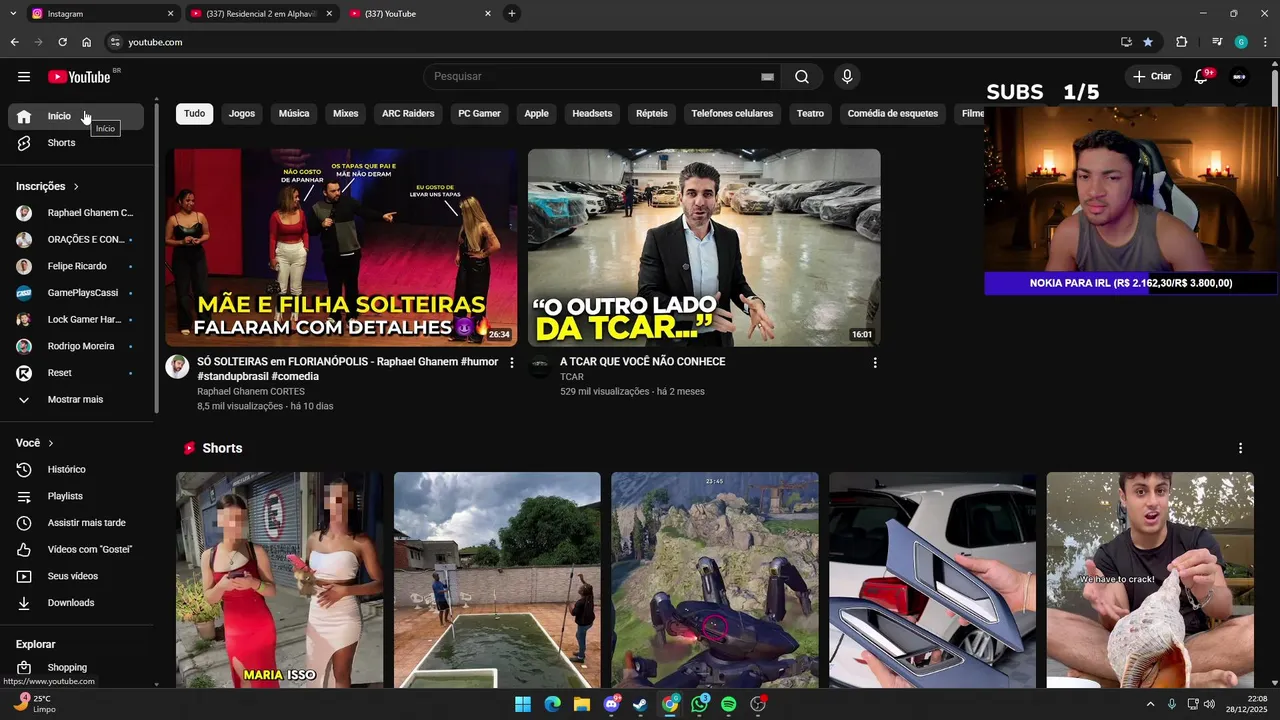This screenshot has width=1280, height=720.
Task: Open a new browser tab
Action: [512, 13]
